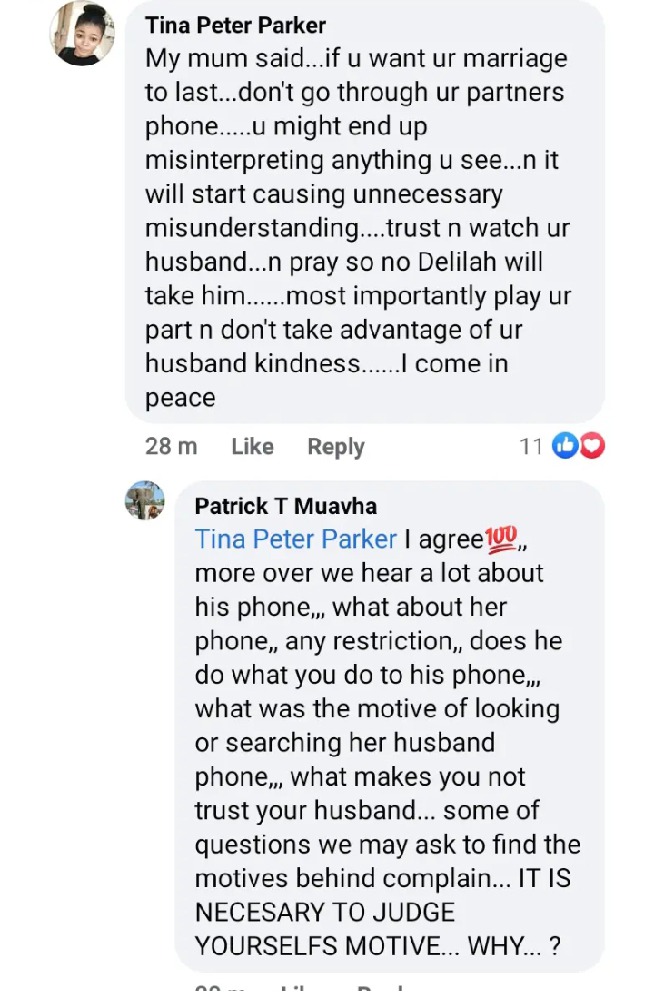Open the Patrick T Muavha author name
Screen dimensions: 654x1000
286,506
